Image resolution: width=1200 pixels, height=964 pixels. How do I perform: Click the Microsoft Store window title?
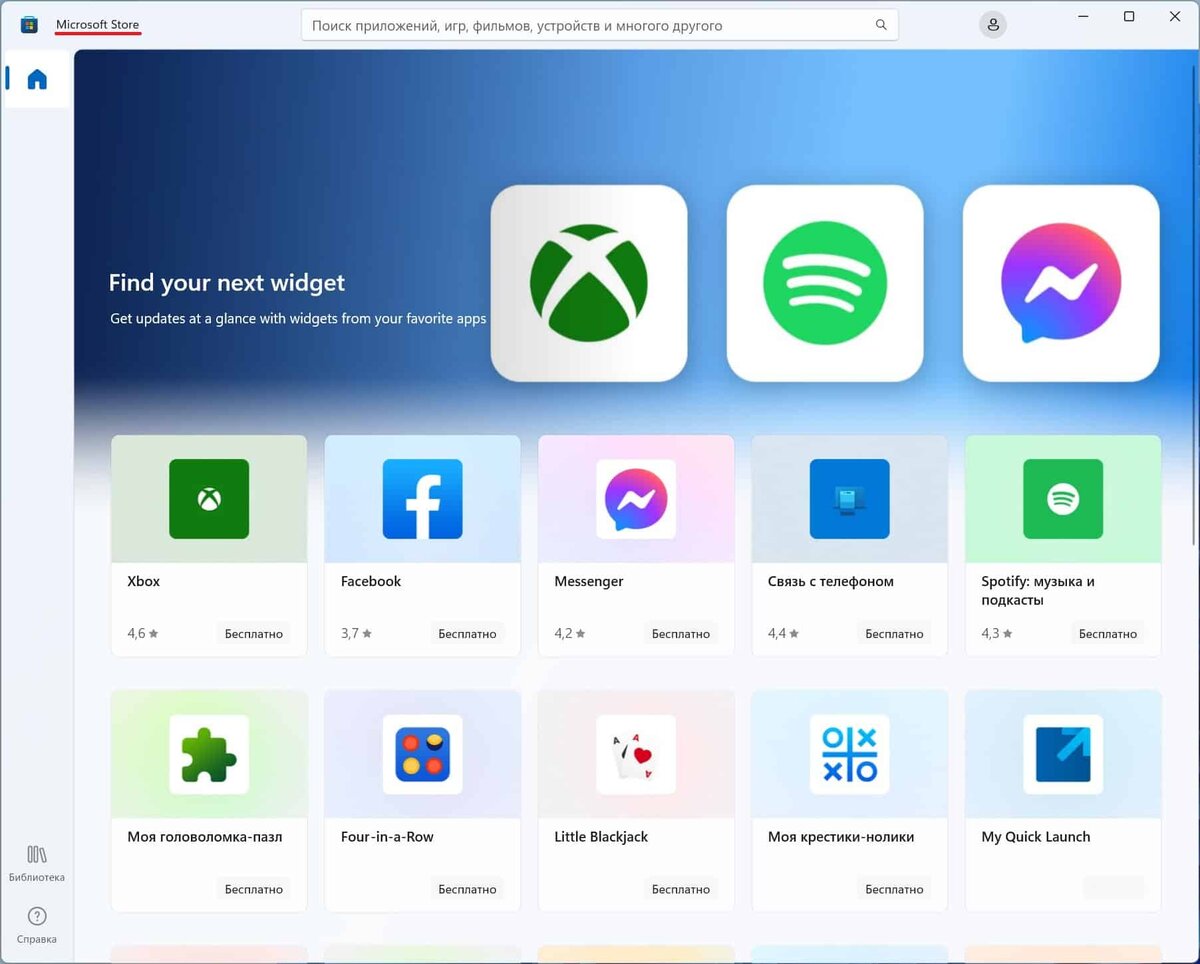pos(97,25)
